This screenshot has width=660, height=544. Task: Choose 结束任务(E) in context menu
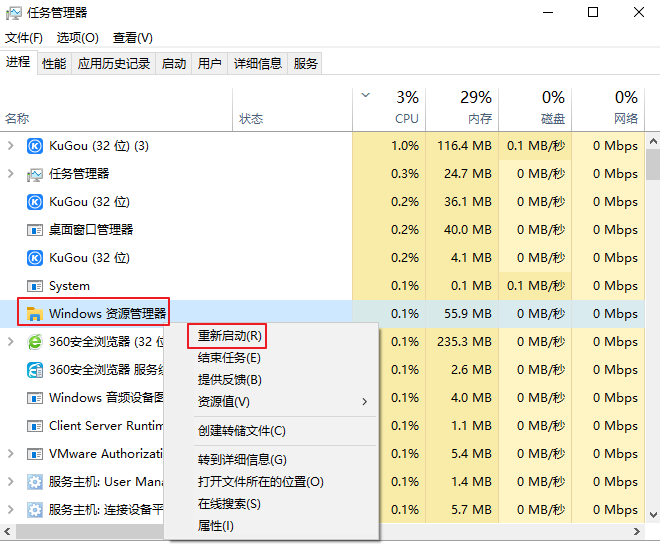[x=229, y=358]
